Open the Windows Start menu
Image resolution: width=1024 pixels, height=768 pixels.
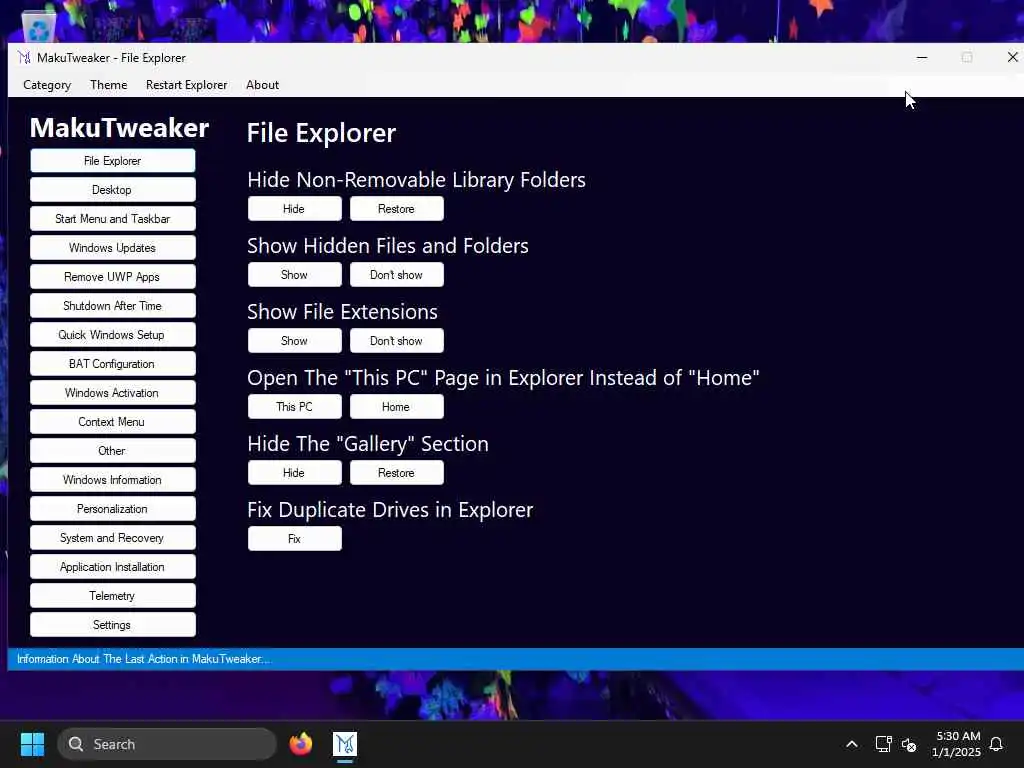pyautogui.click(x=32, y=744)
